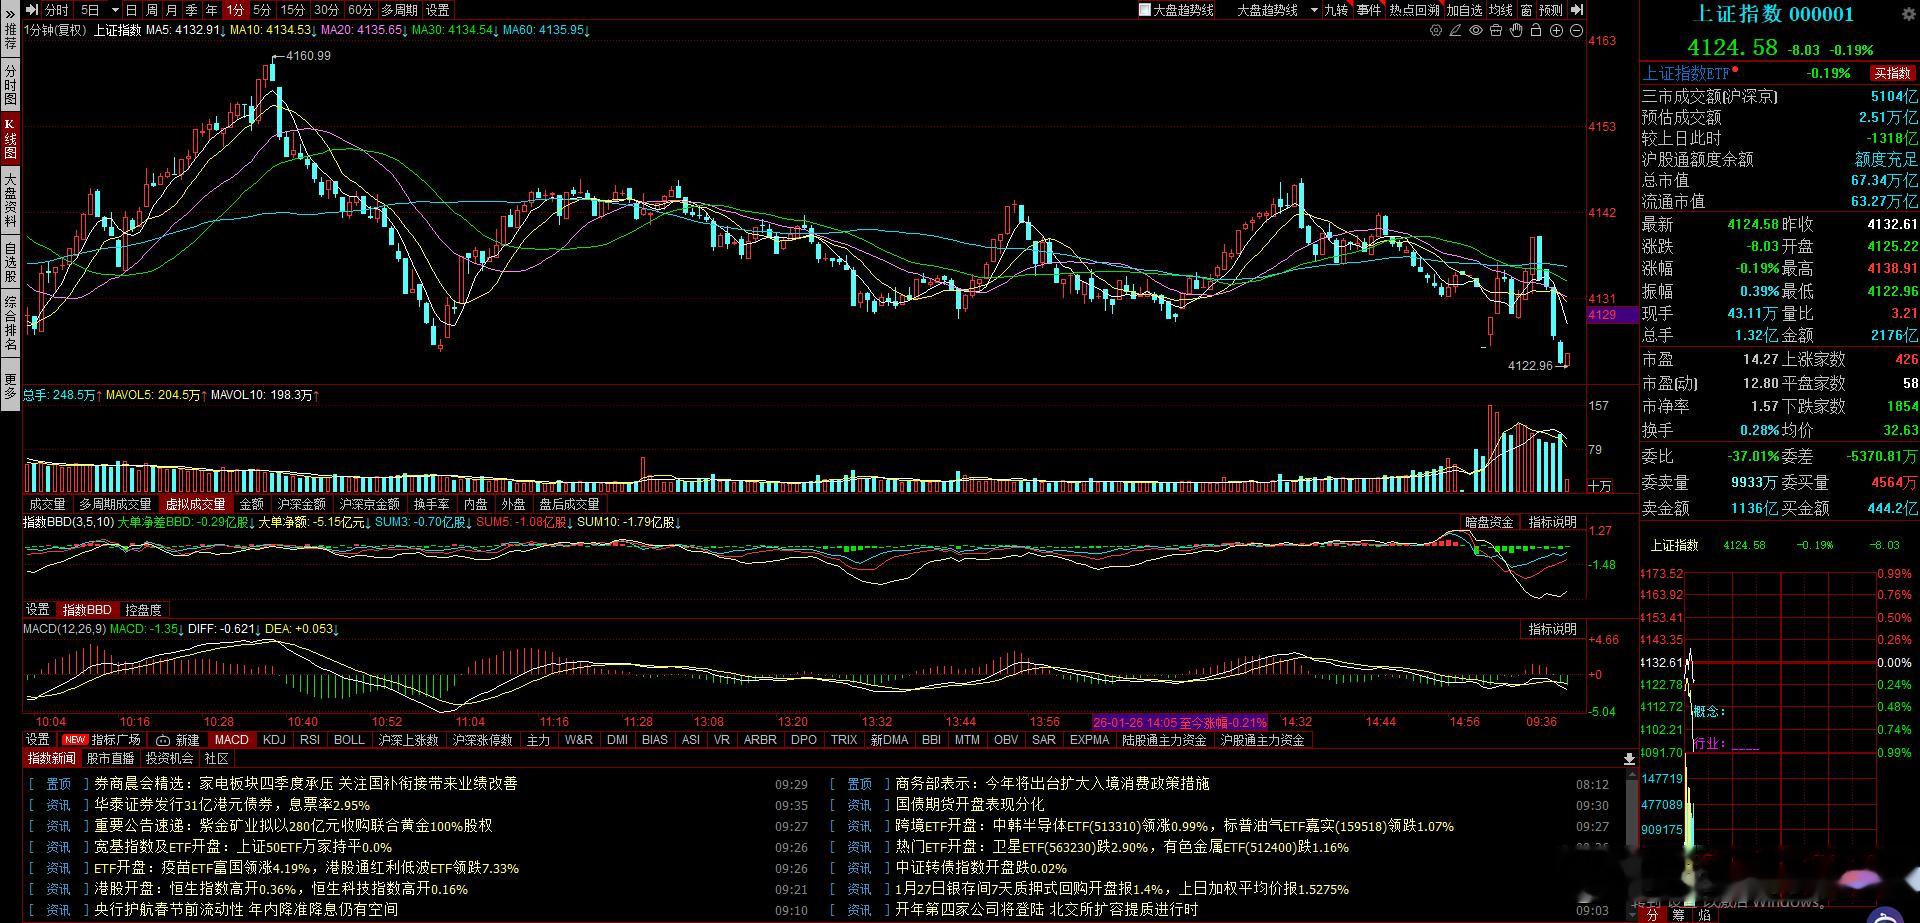The image size is (1920, 923).
Task: Expand the 大盘趋势线 dropdown list
Action: 1314,10
